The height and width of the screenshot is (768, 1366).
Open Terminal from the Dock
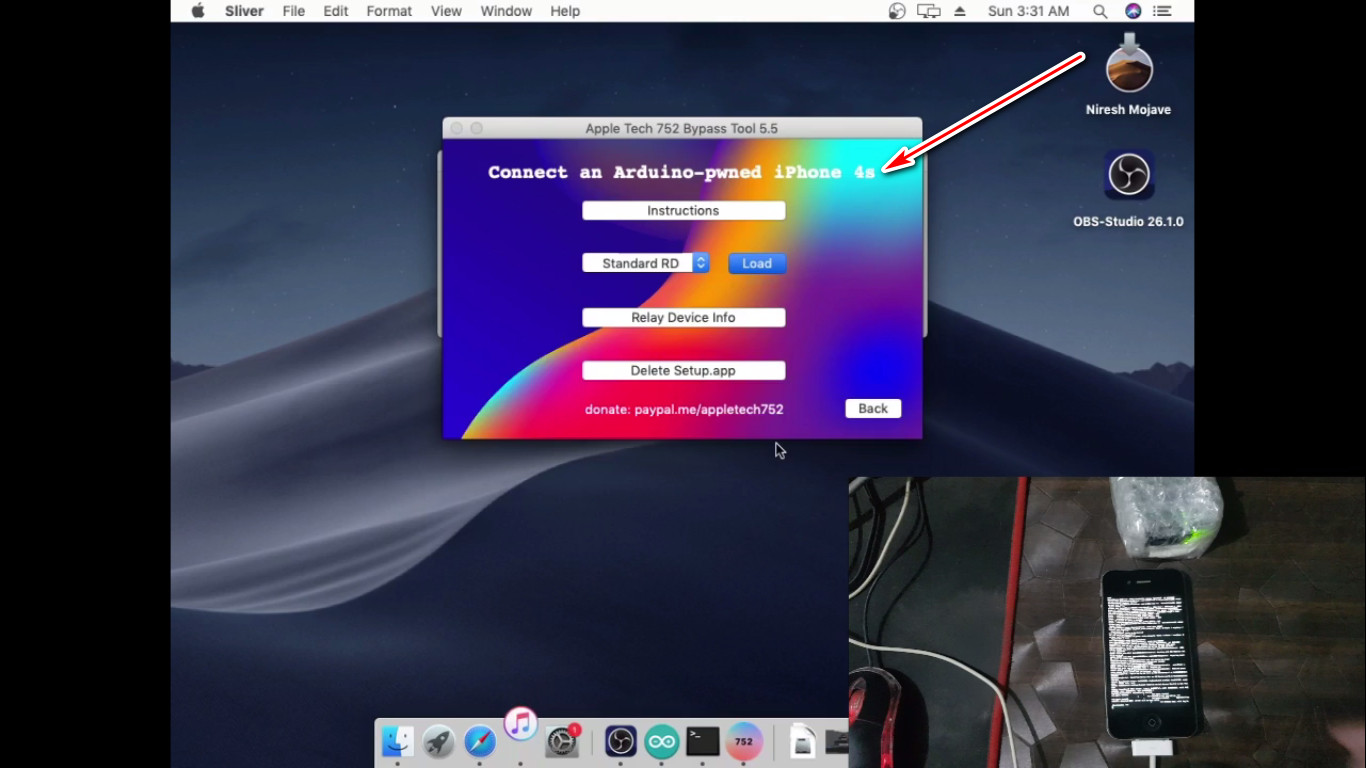703,742
